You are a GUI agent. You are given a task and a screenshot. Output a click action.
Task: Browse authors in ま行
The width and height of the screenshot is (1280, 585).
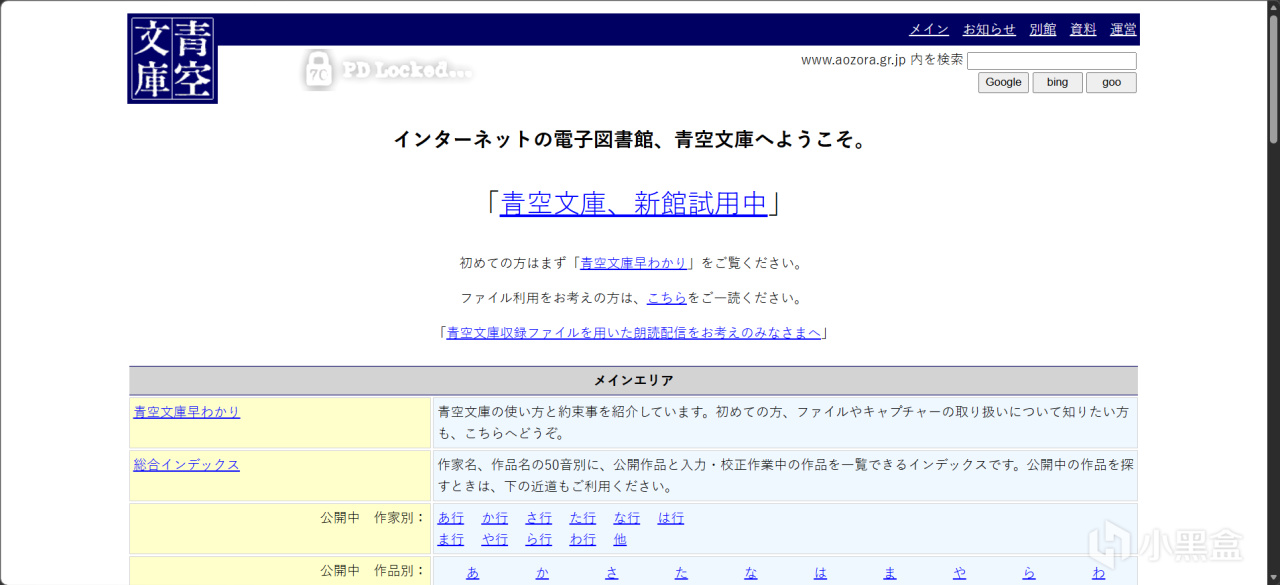[x=451, y=539]
